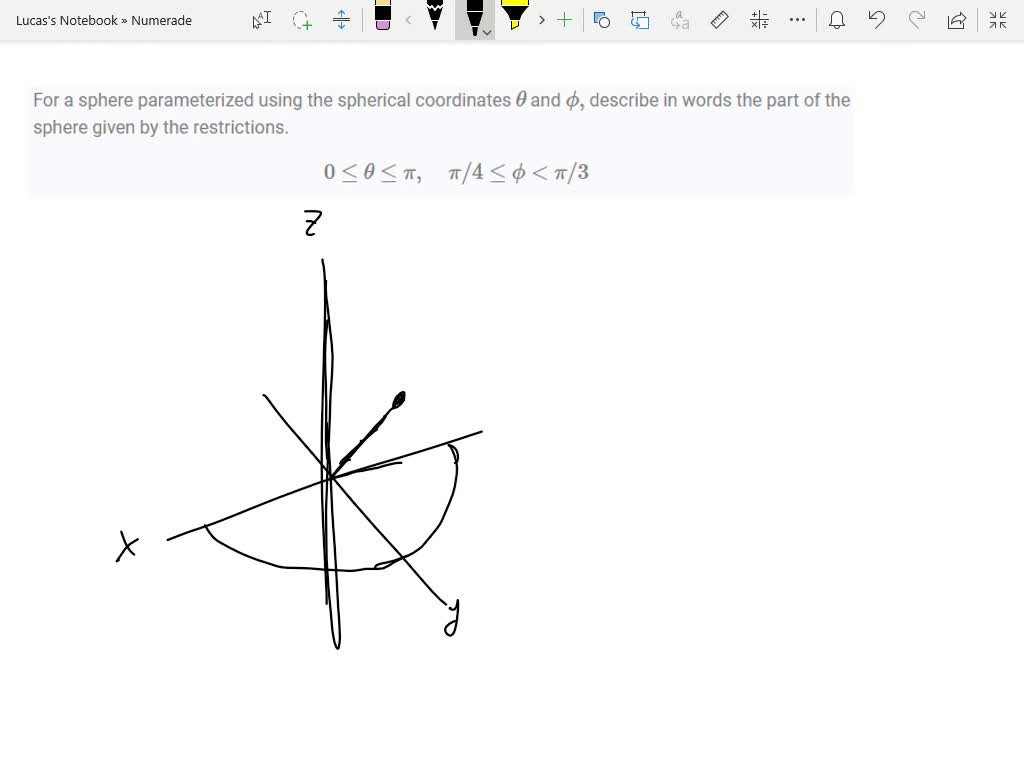Open the More Options ellipsis menu
Image resolution: width=1024 pixels, height=768 pixels.
(797, 20)
